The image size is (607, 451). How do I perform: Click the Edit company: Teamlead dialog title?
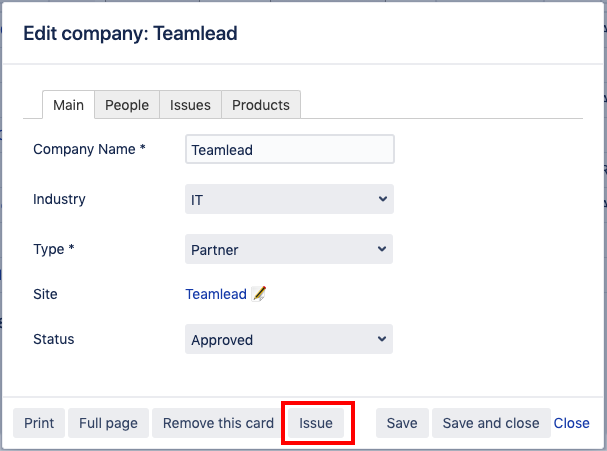point(130,34)
